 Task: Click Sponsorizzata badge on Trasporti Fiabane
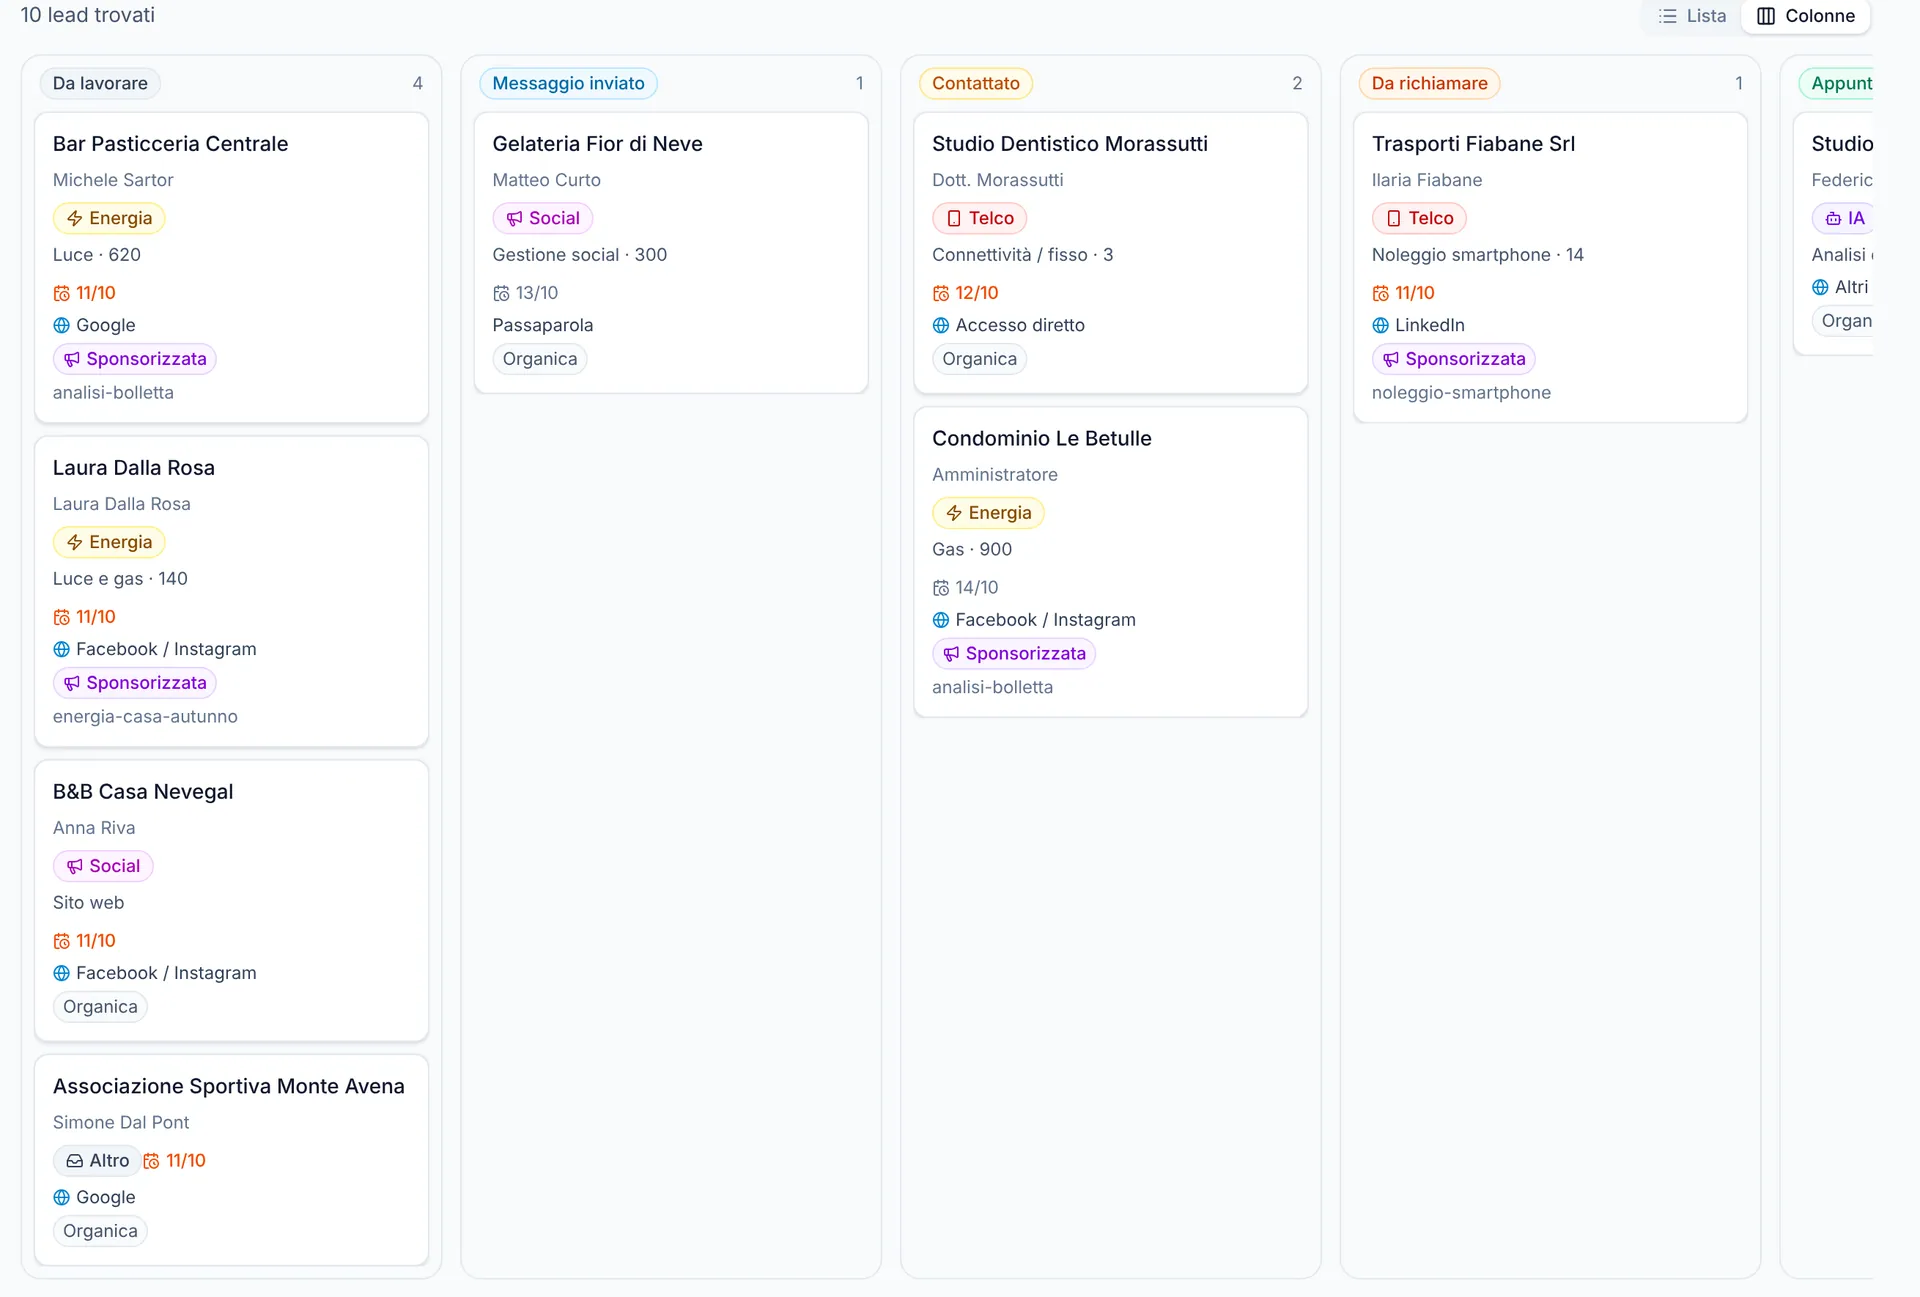coord(1454,359)
